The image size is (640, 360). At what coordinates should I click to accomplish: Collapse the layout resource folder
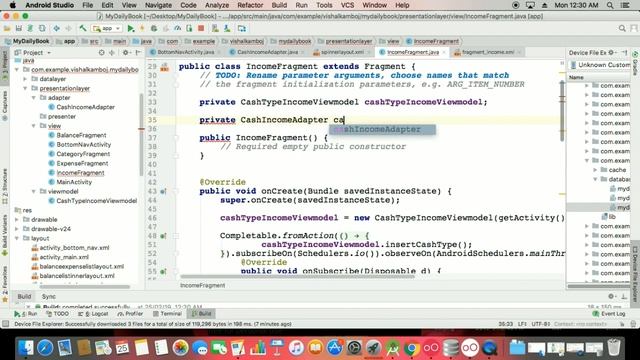point(17,238)
